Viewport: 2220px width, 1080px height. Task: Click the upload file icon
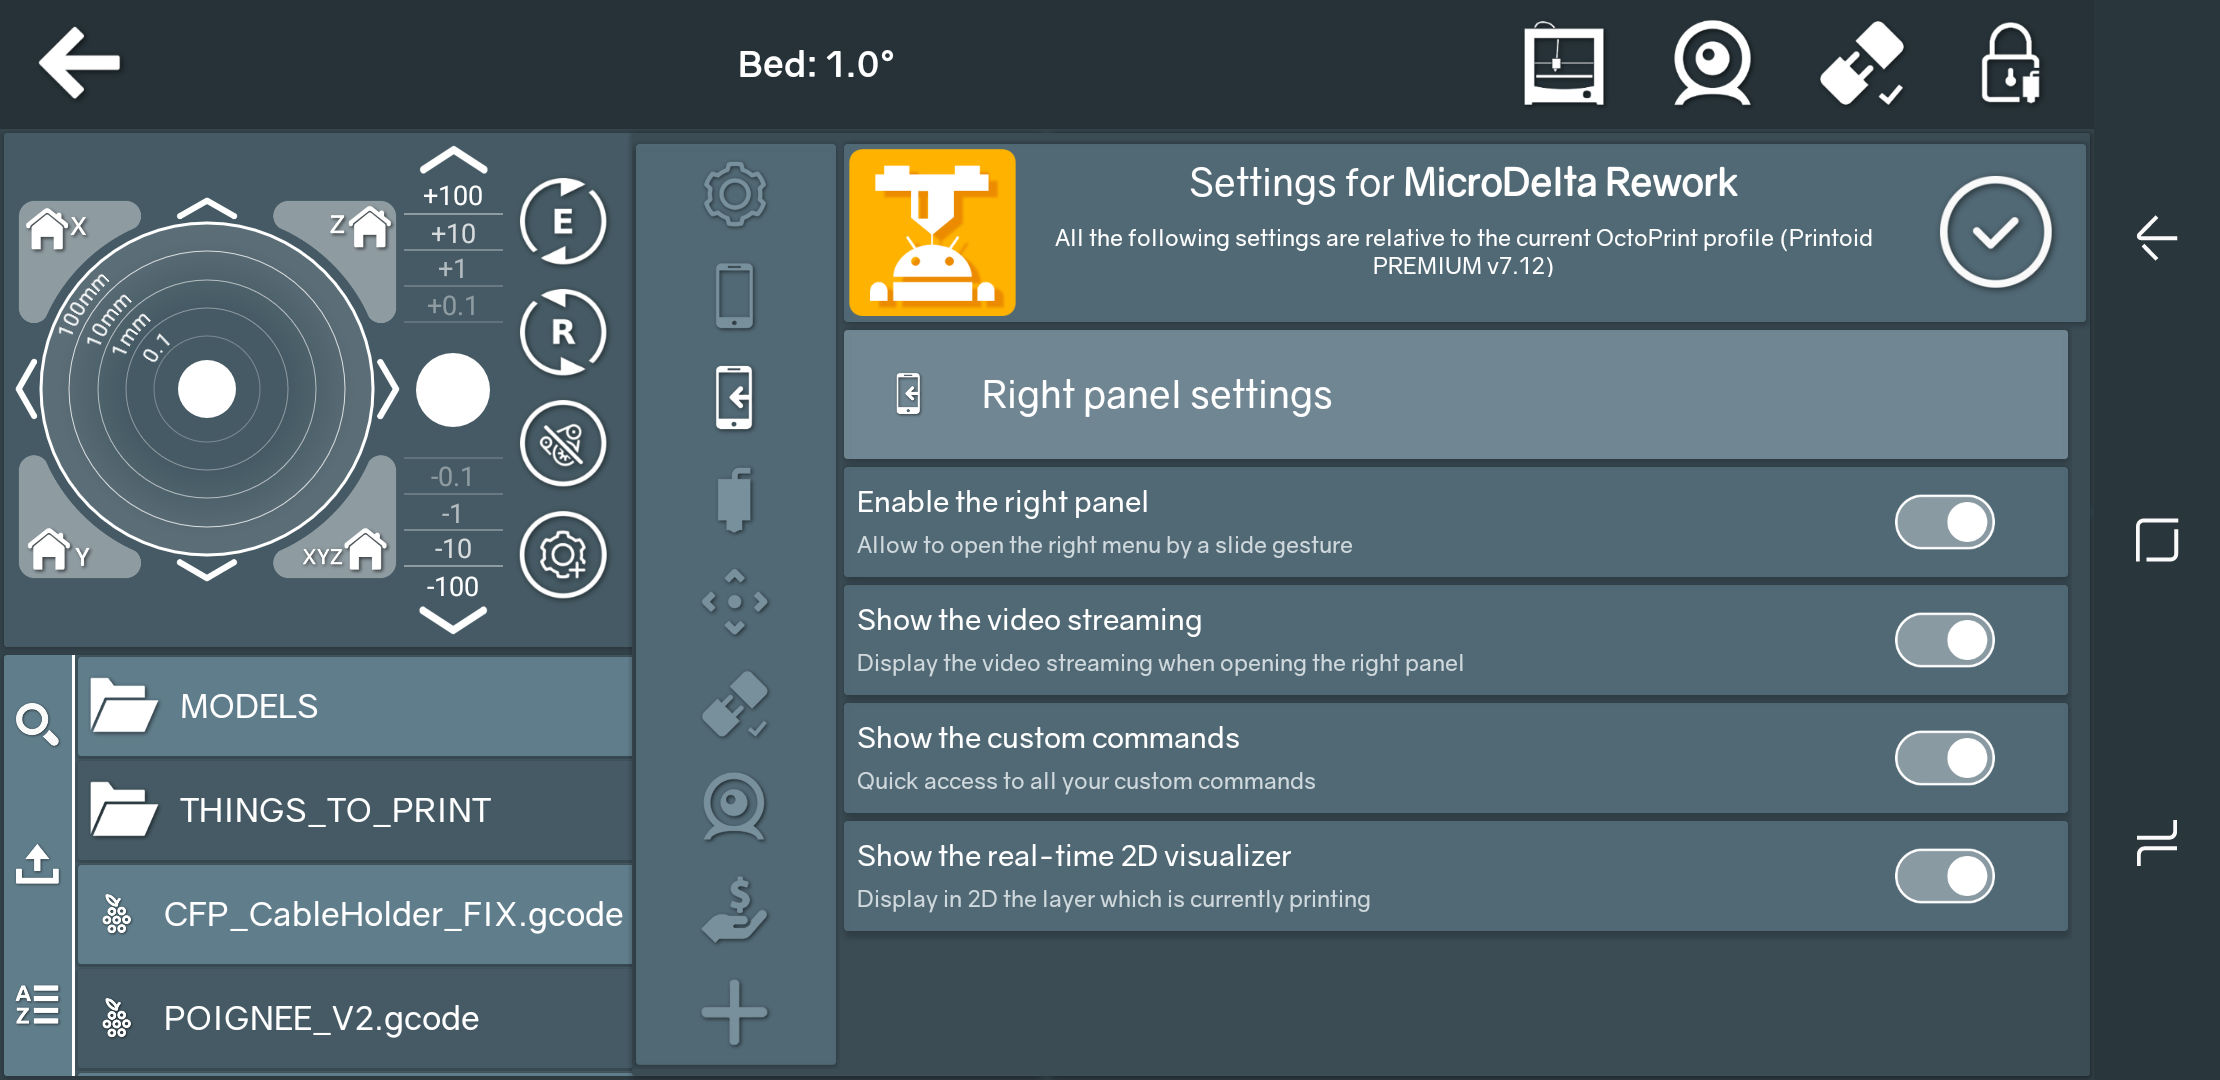coord(37,864)
